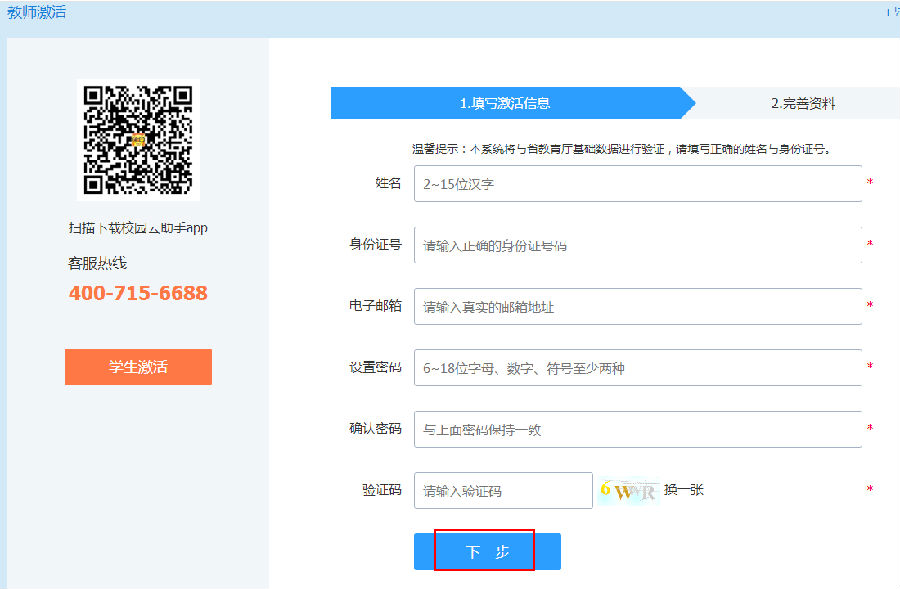Click the 温馨提示 hint text
Viewport: 900px width, 589px height.
622,149
